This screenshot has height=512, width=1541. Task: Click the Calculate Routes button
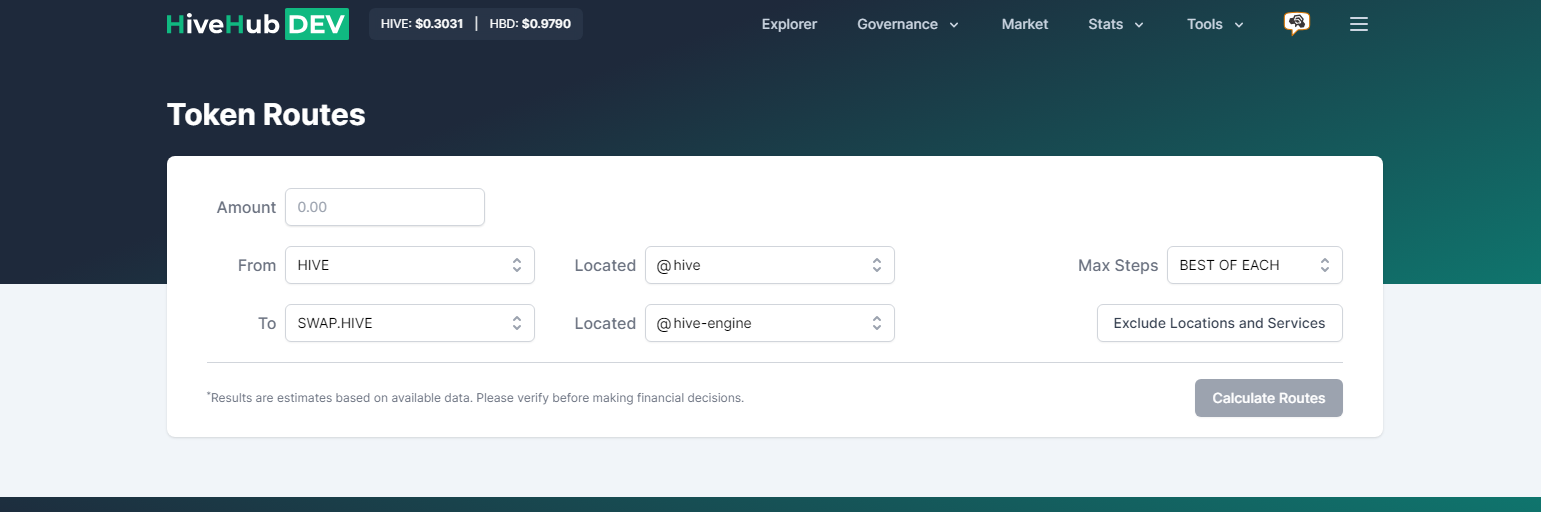[1269, 398]
